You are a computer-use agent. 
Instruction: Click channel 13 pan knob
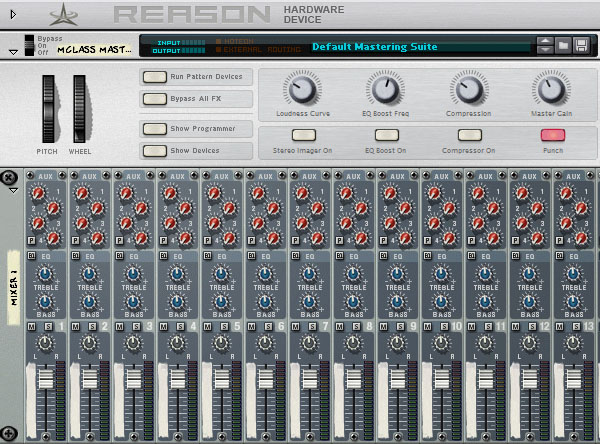573,343
